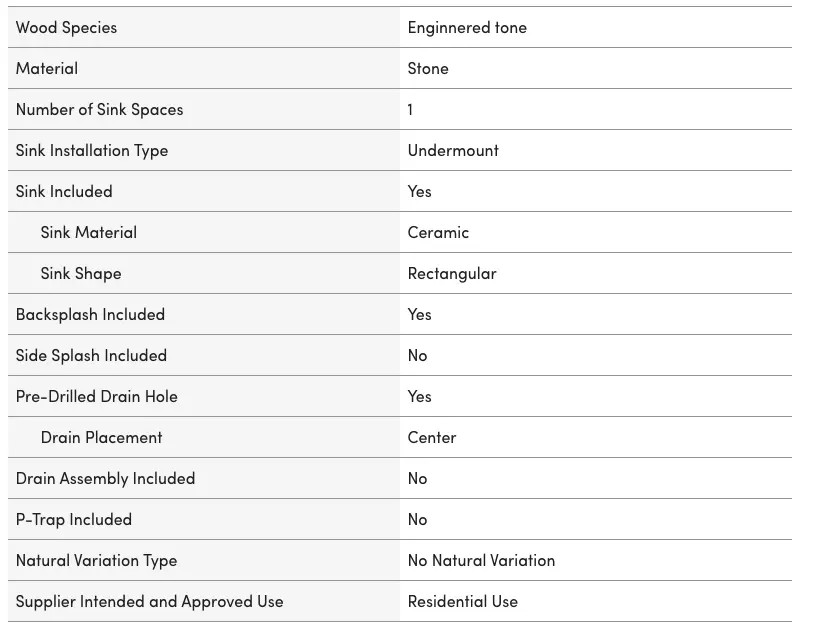This screenshot has height=623, width=813.
Task: Select the Undermount value text
Action: coord(453,150)
